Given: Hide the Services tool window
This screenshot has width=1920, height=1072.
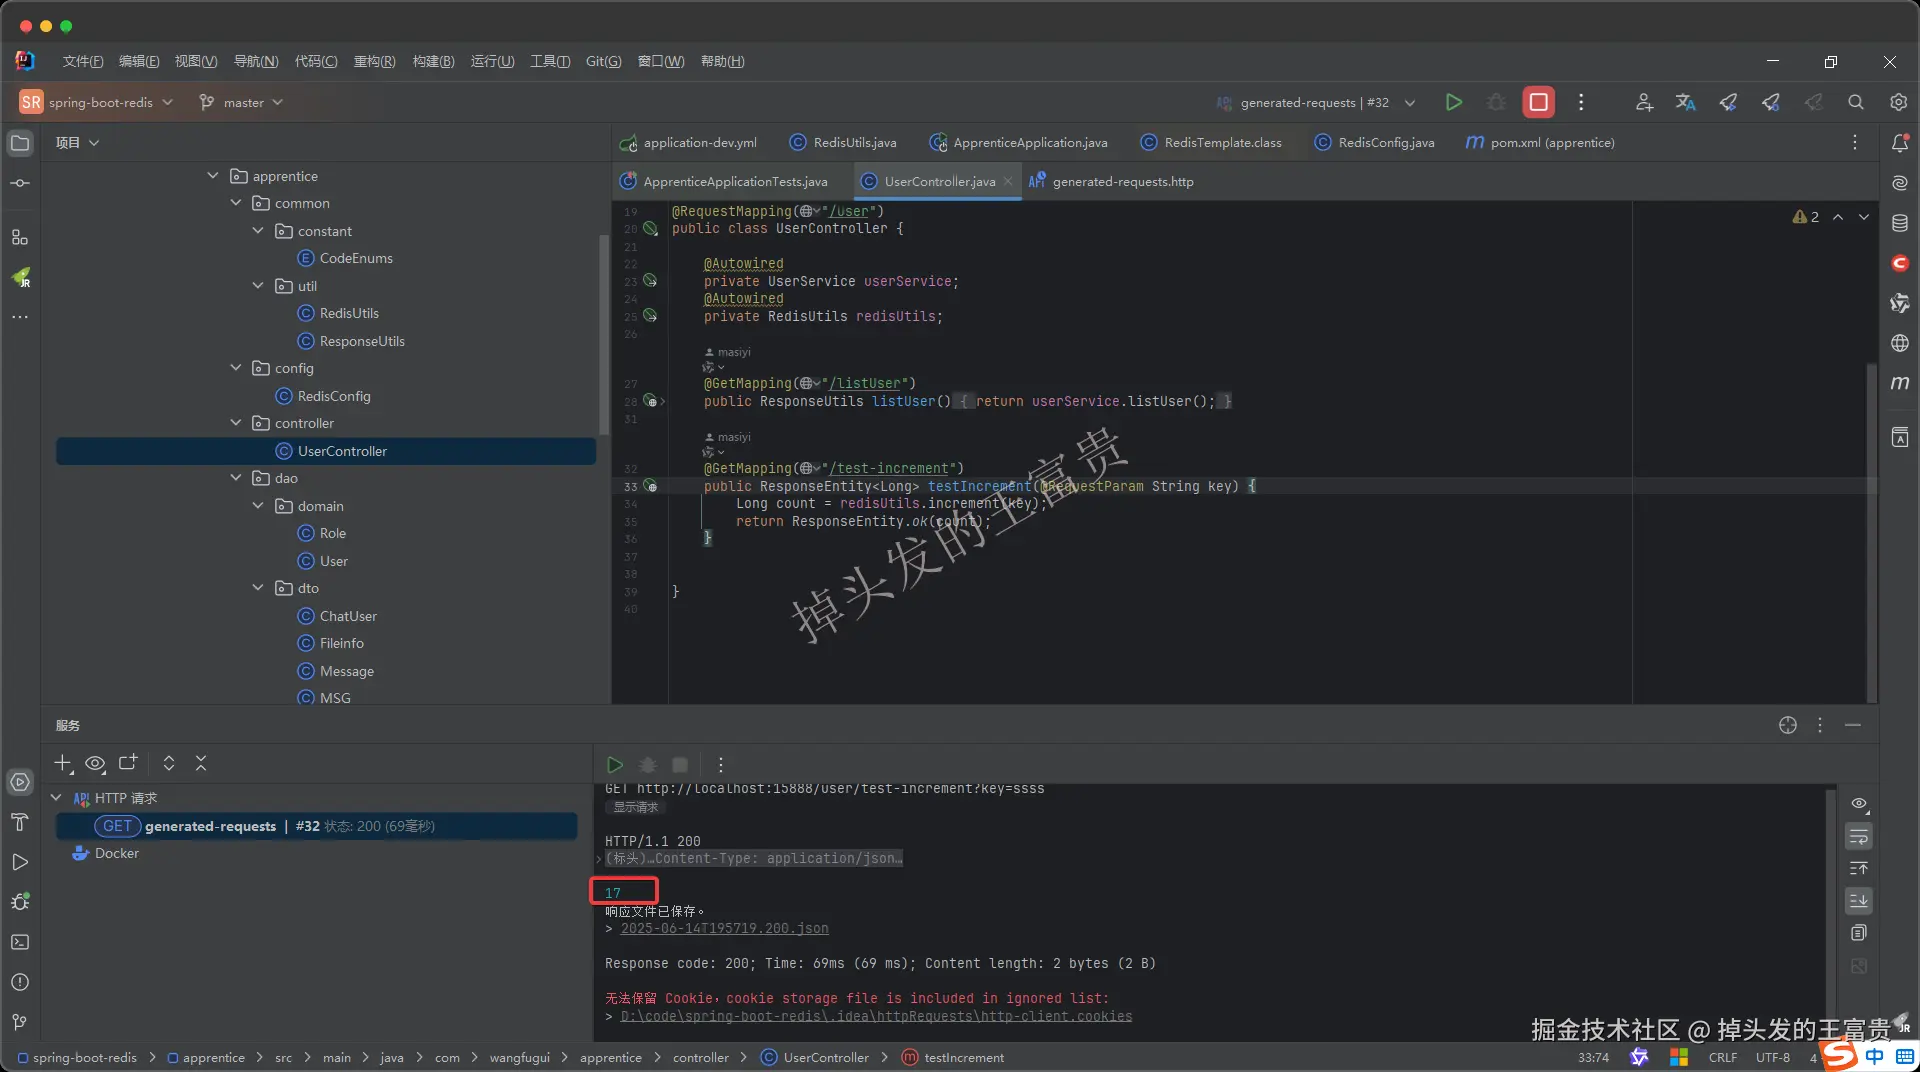Looking at the screenshot, I should pos(1853,725).
